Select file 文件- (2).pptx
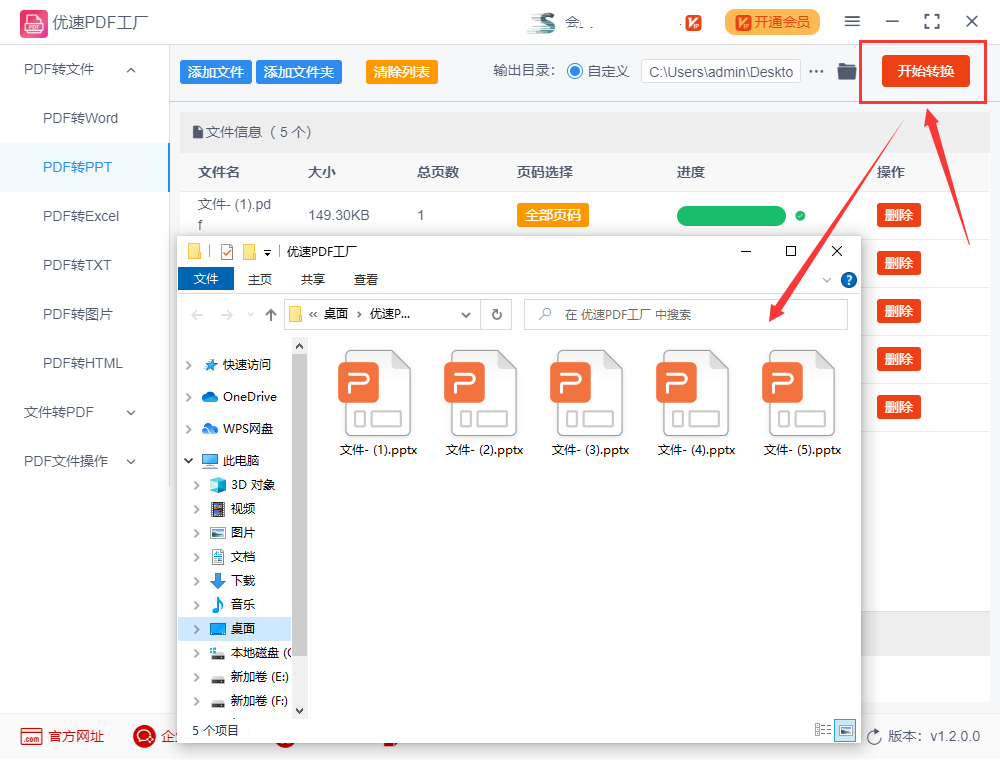 (x=484, y=403)
